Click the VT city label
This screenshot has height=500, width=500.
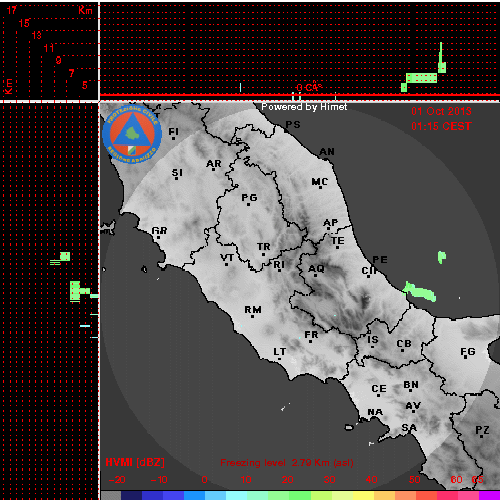point(227,258)
